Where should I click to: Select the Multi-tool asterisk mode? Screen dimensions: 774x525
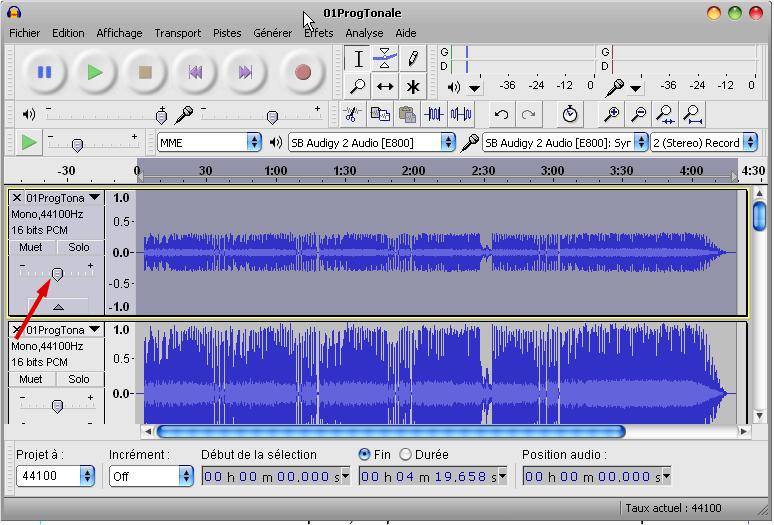click(x=413, y=87)
